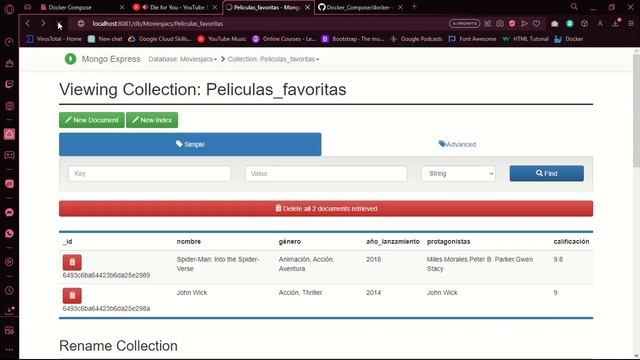Select the Advanced search tab
The image size is (640, 360).
pos(457,144)
